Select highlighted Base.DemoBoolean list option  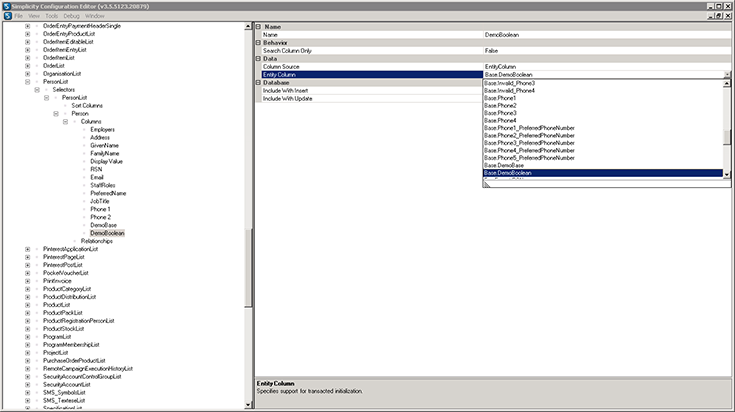tap(603, 173)
